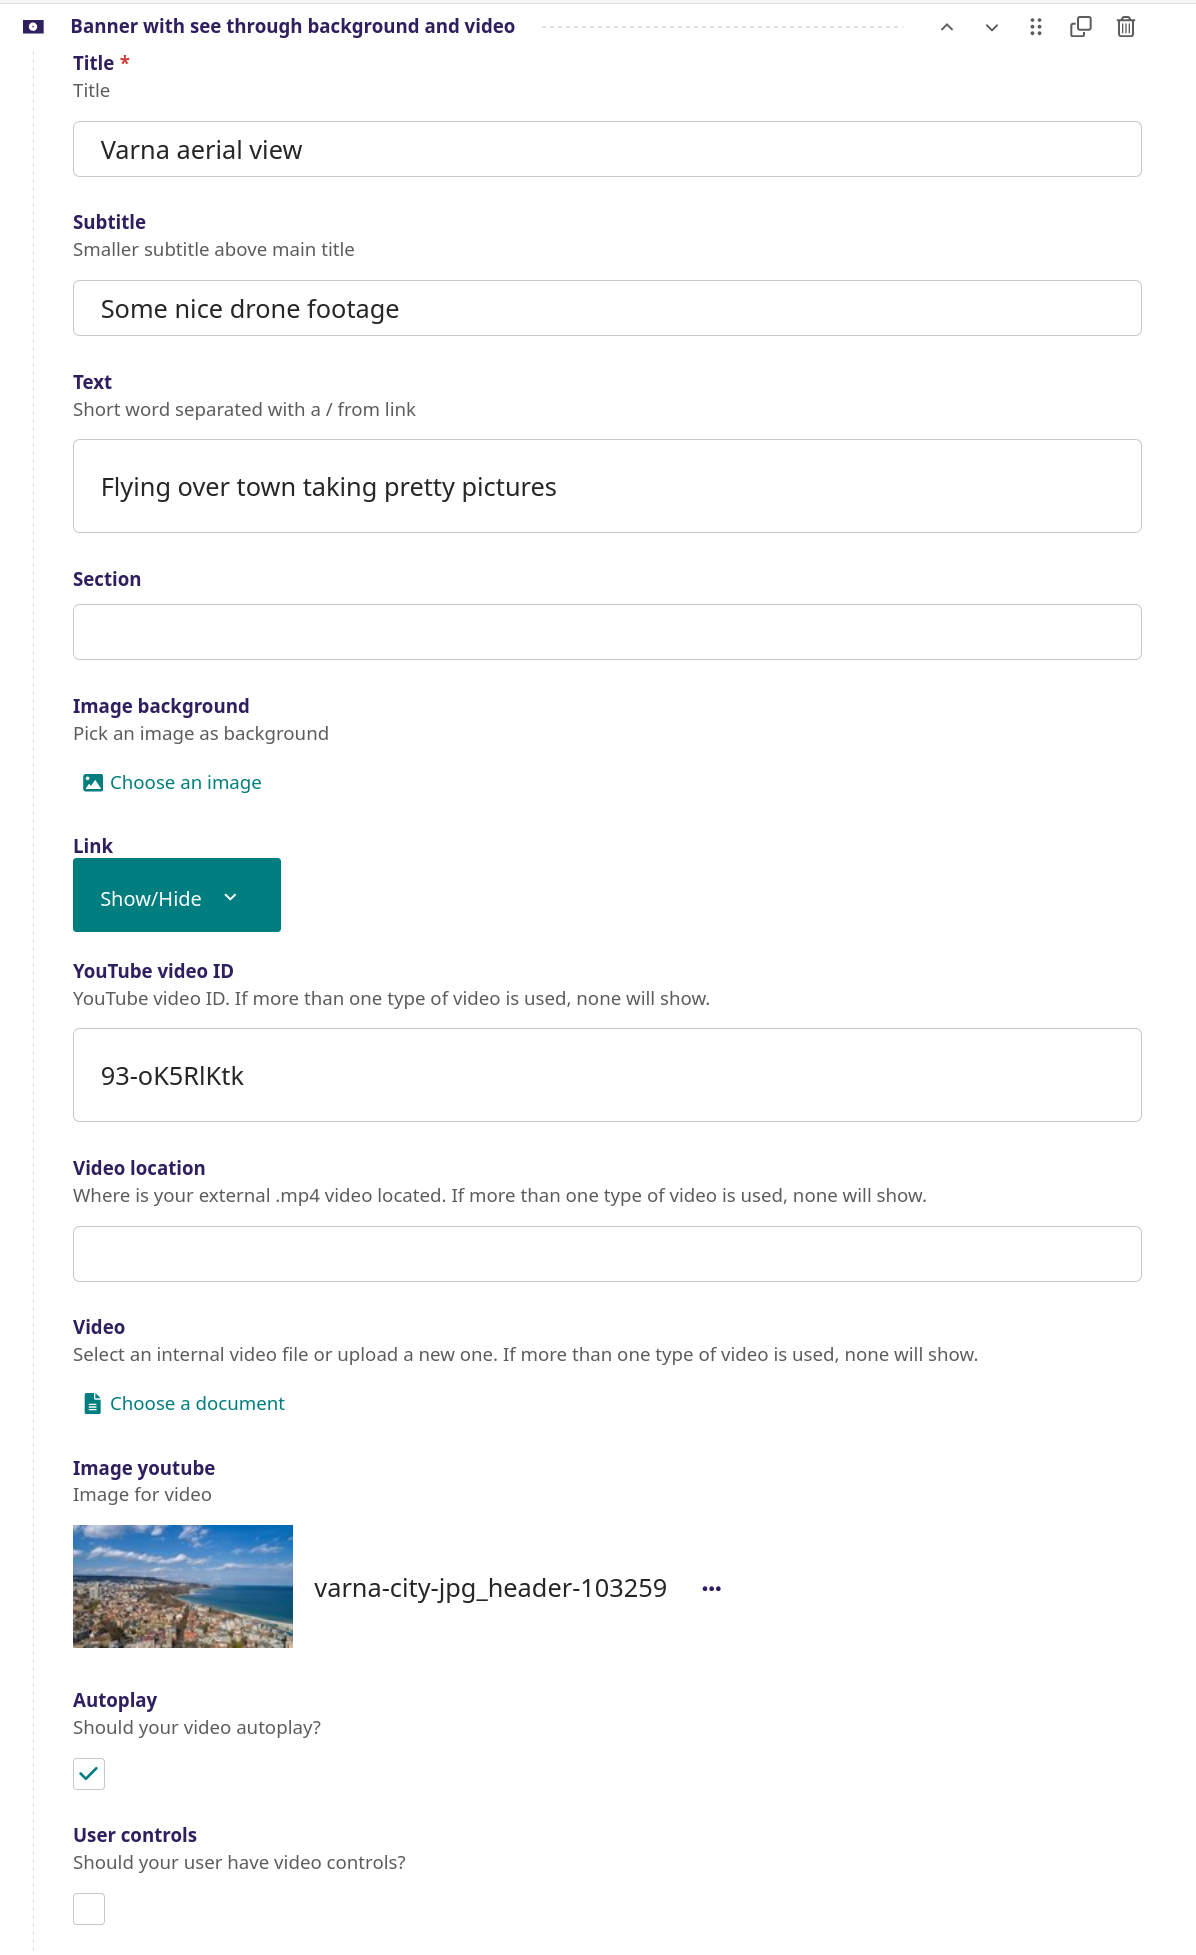Move the banner block up
The width and height of the screenshot is (1196, 1955).
[x=947, y=27]
